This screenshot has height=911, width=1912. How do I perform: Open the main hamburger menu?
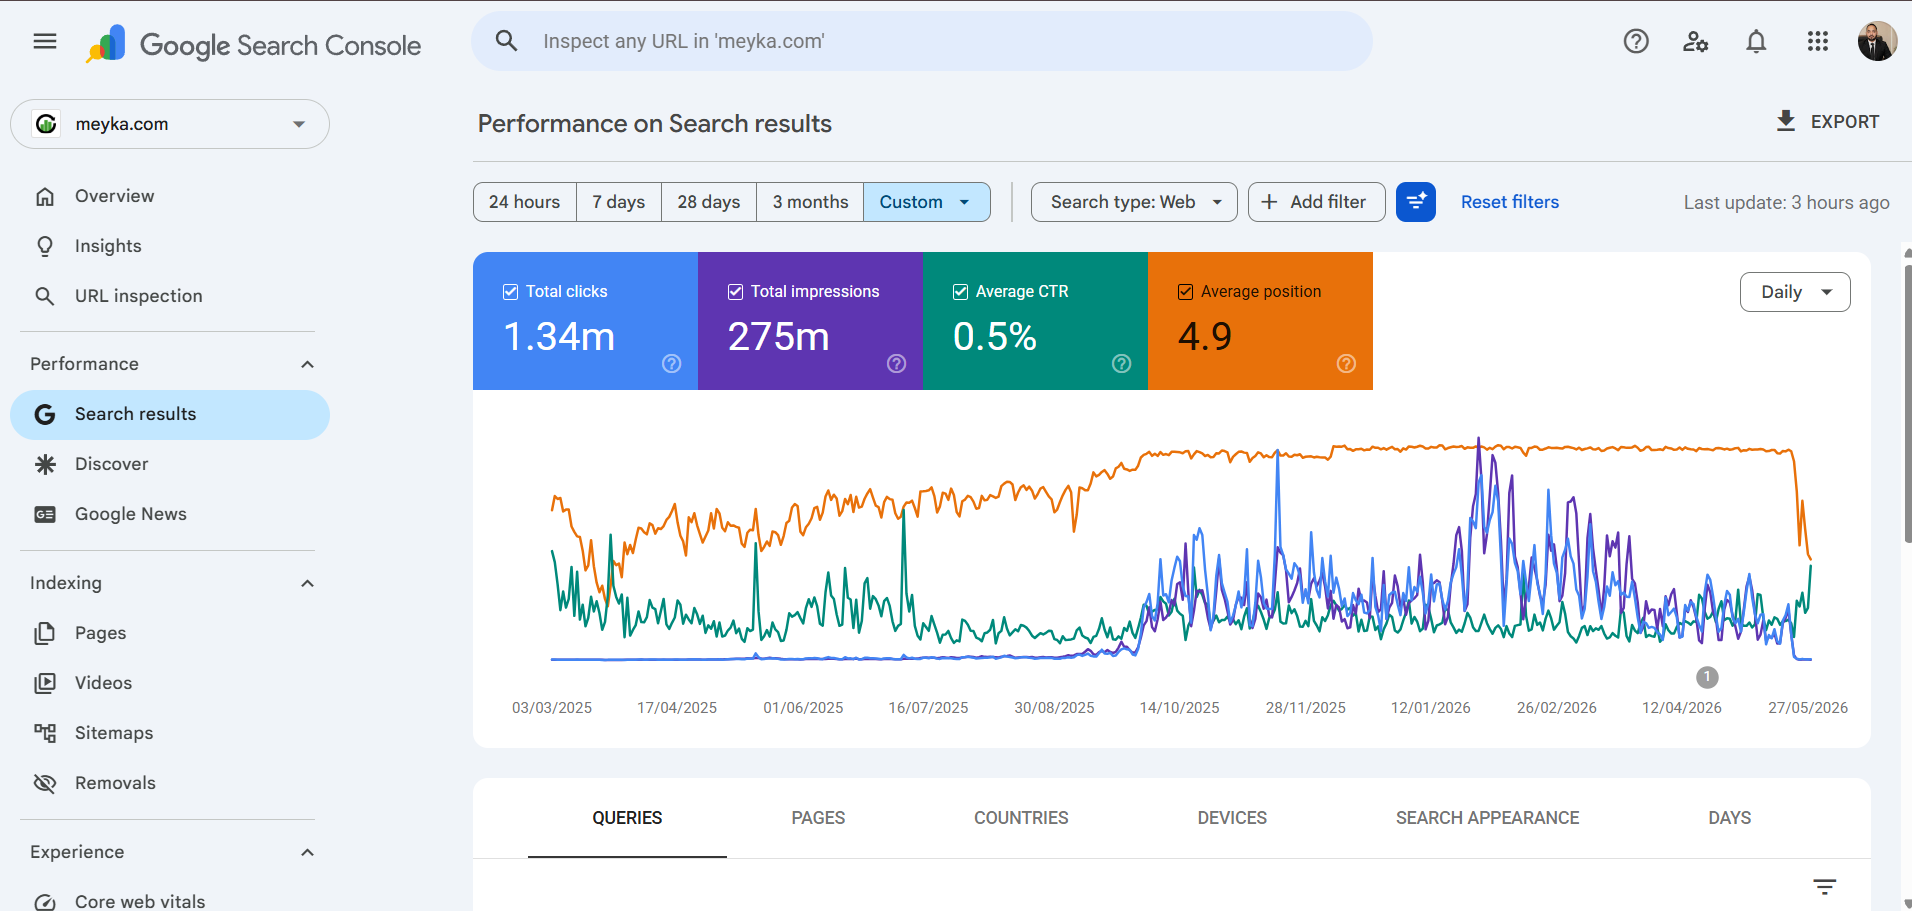45,41
